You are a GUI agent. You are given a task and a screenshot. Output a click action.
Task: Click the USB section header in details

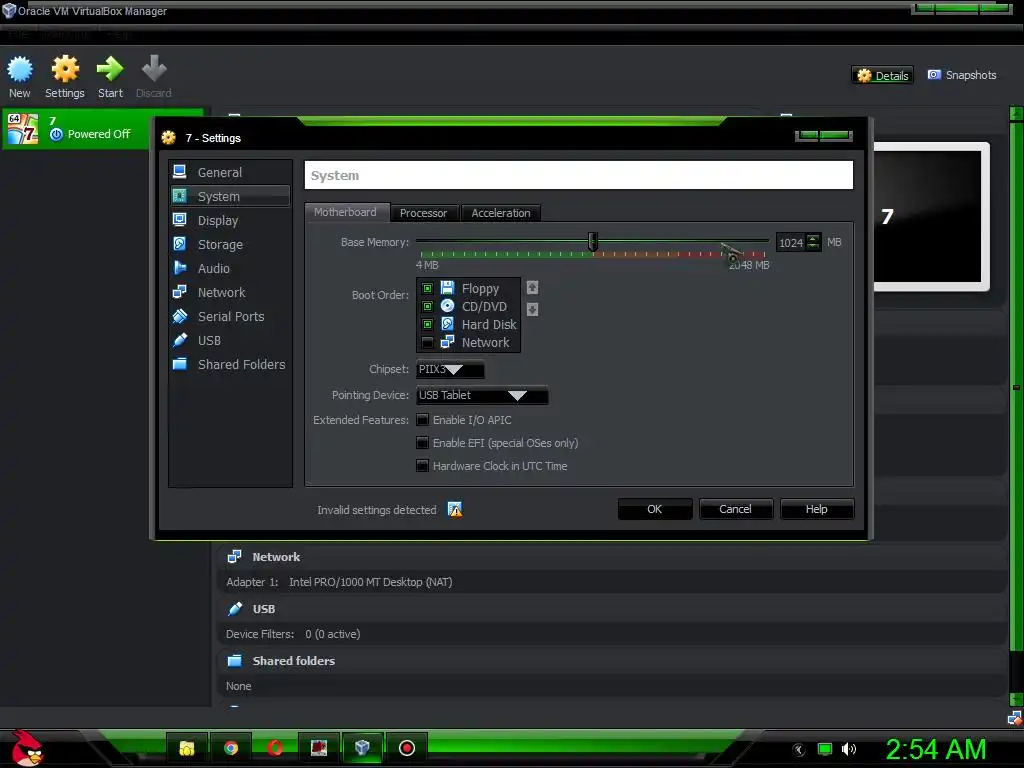pos(264,609)
